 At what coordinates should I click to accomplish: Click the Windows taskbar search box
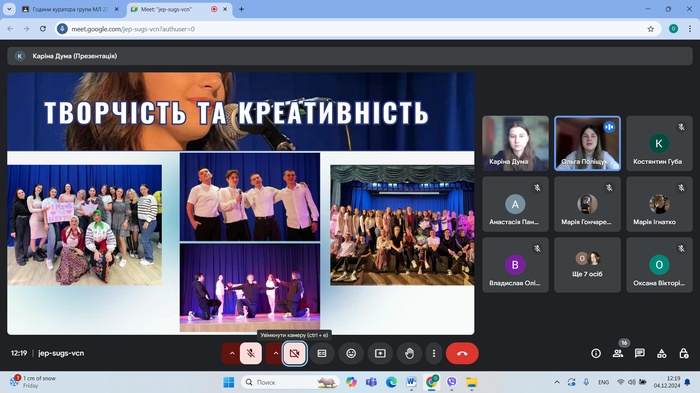(x=290, y=382)
